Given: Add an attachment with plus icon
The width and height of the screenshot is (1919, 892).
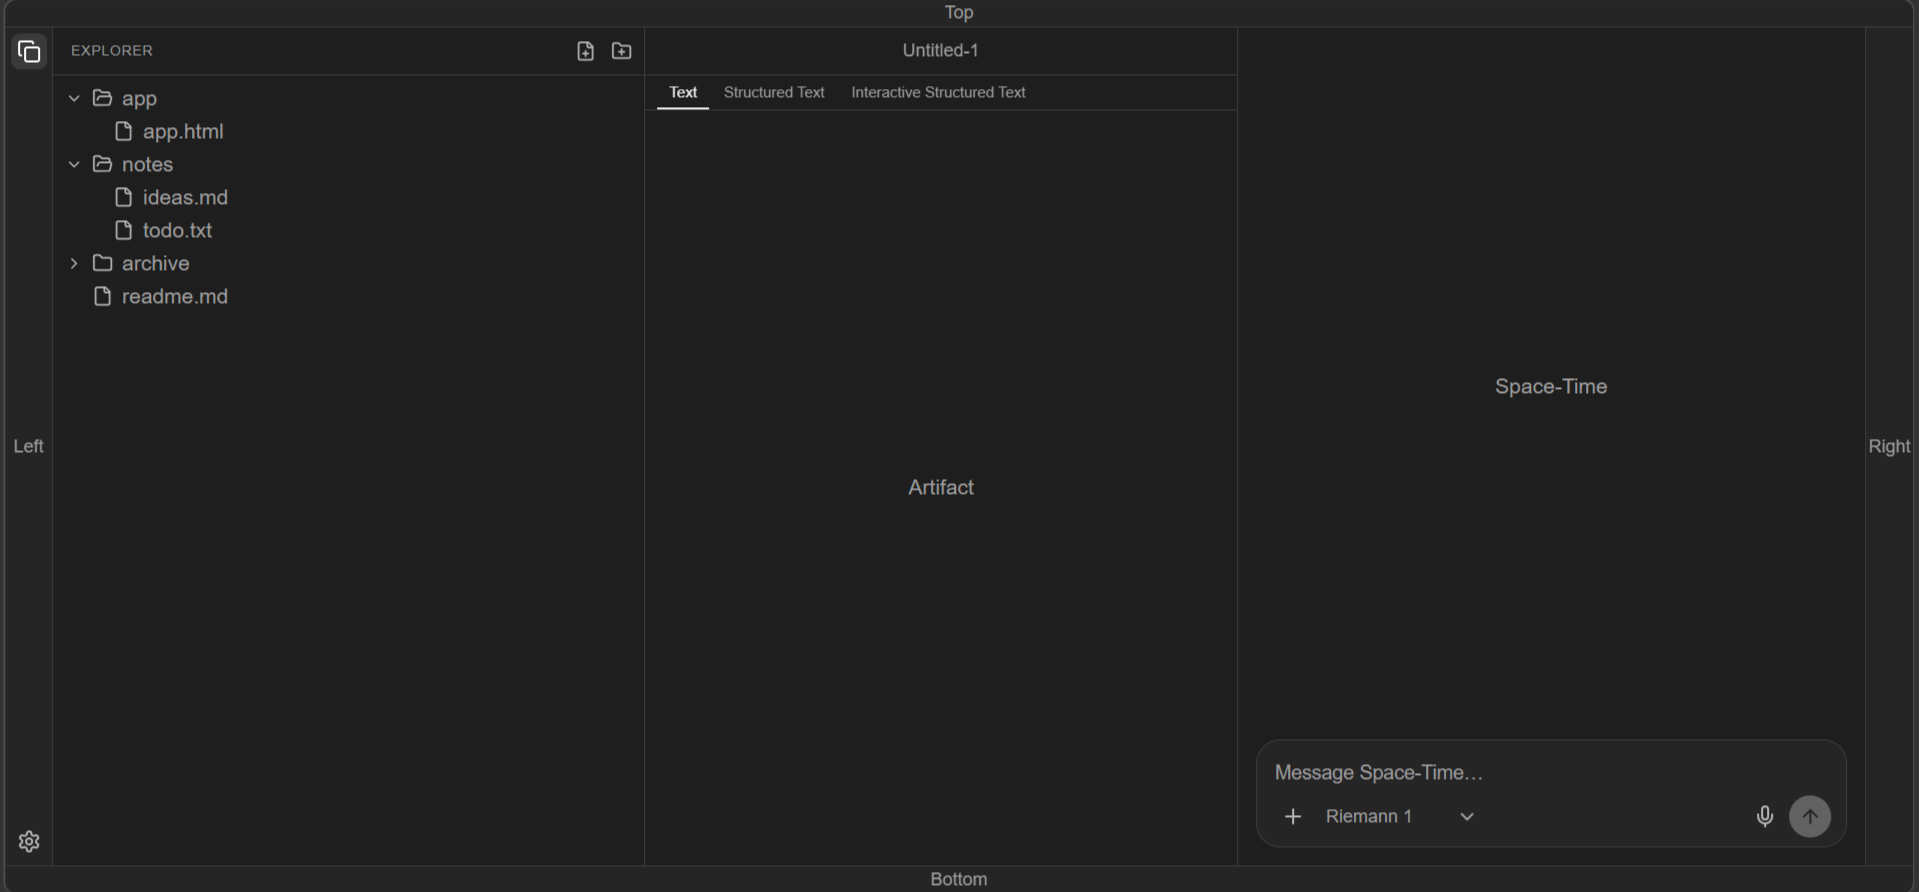Looking at the screenshot, I should coord(1293,816).
